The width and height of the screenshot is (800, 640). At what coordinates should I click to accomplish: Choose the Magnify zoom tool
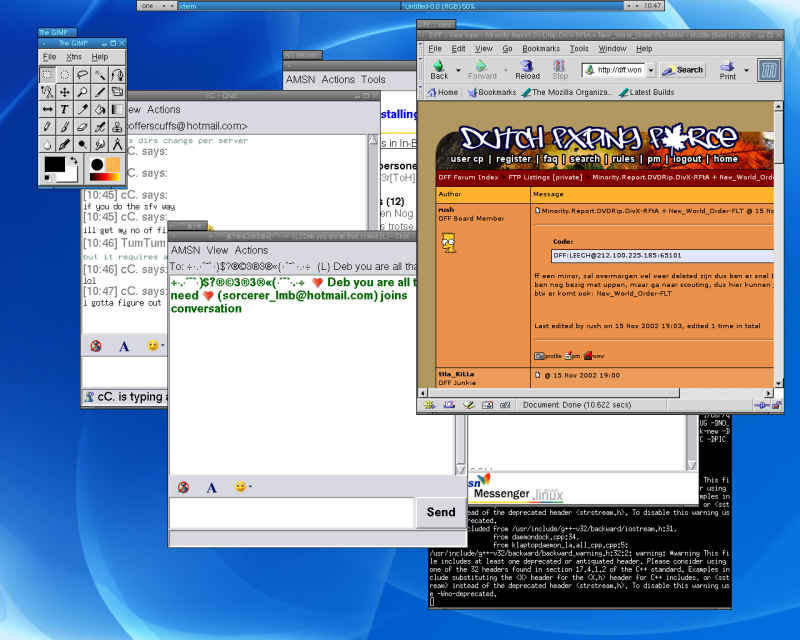coord(82,92)
